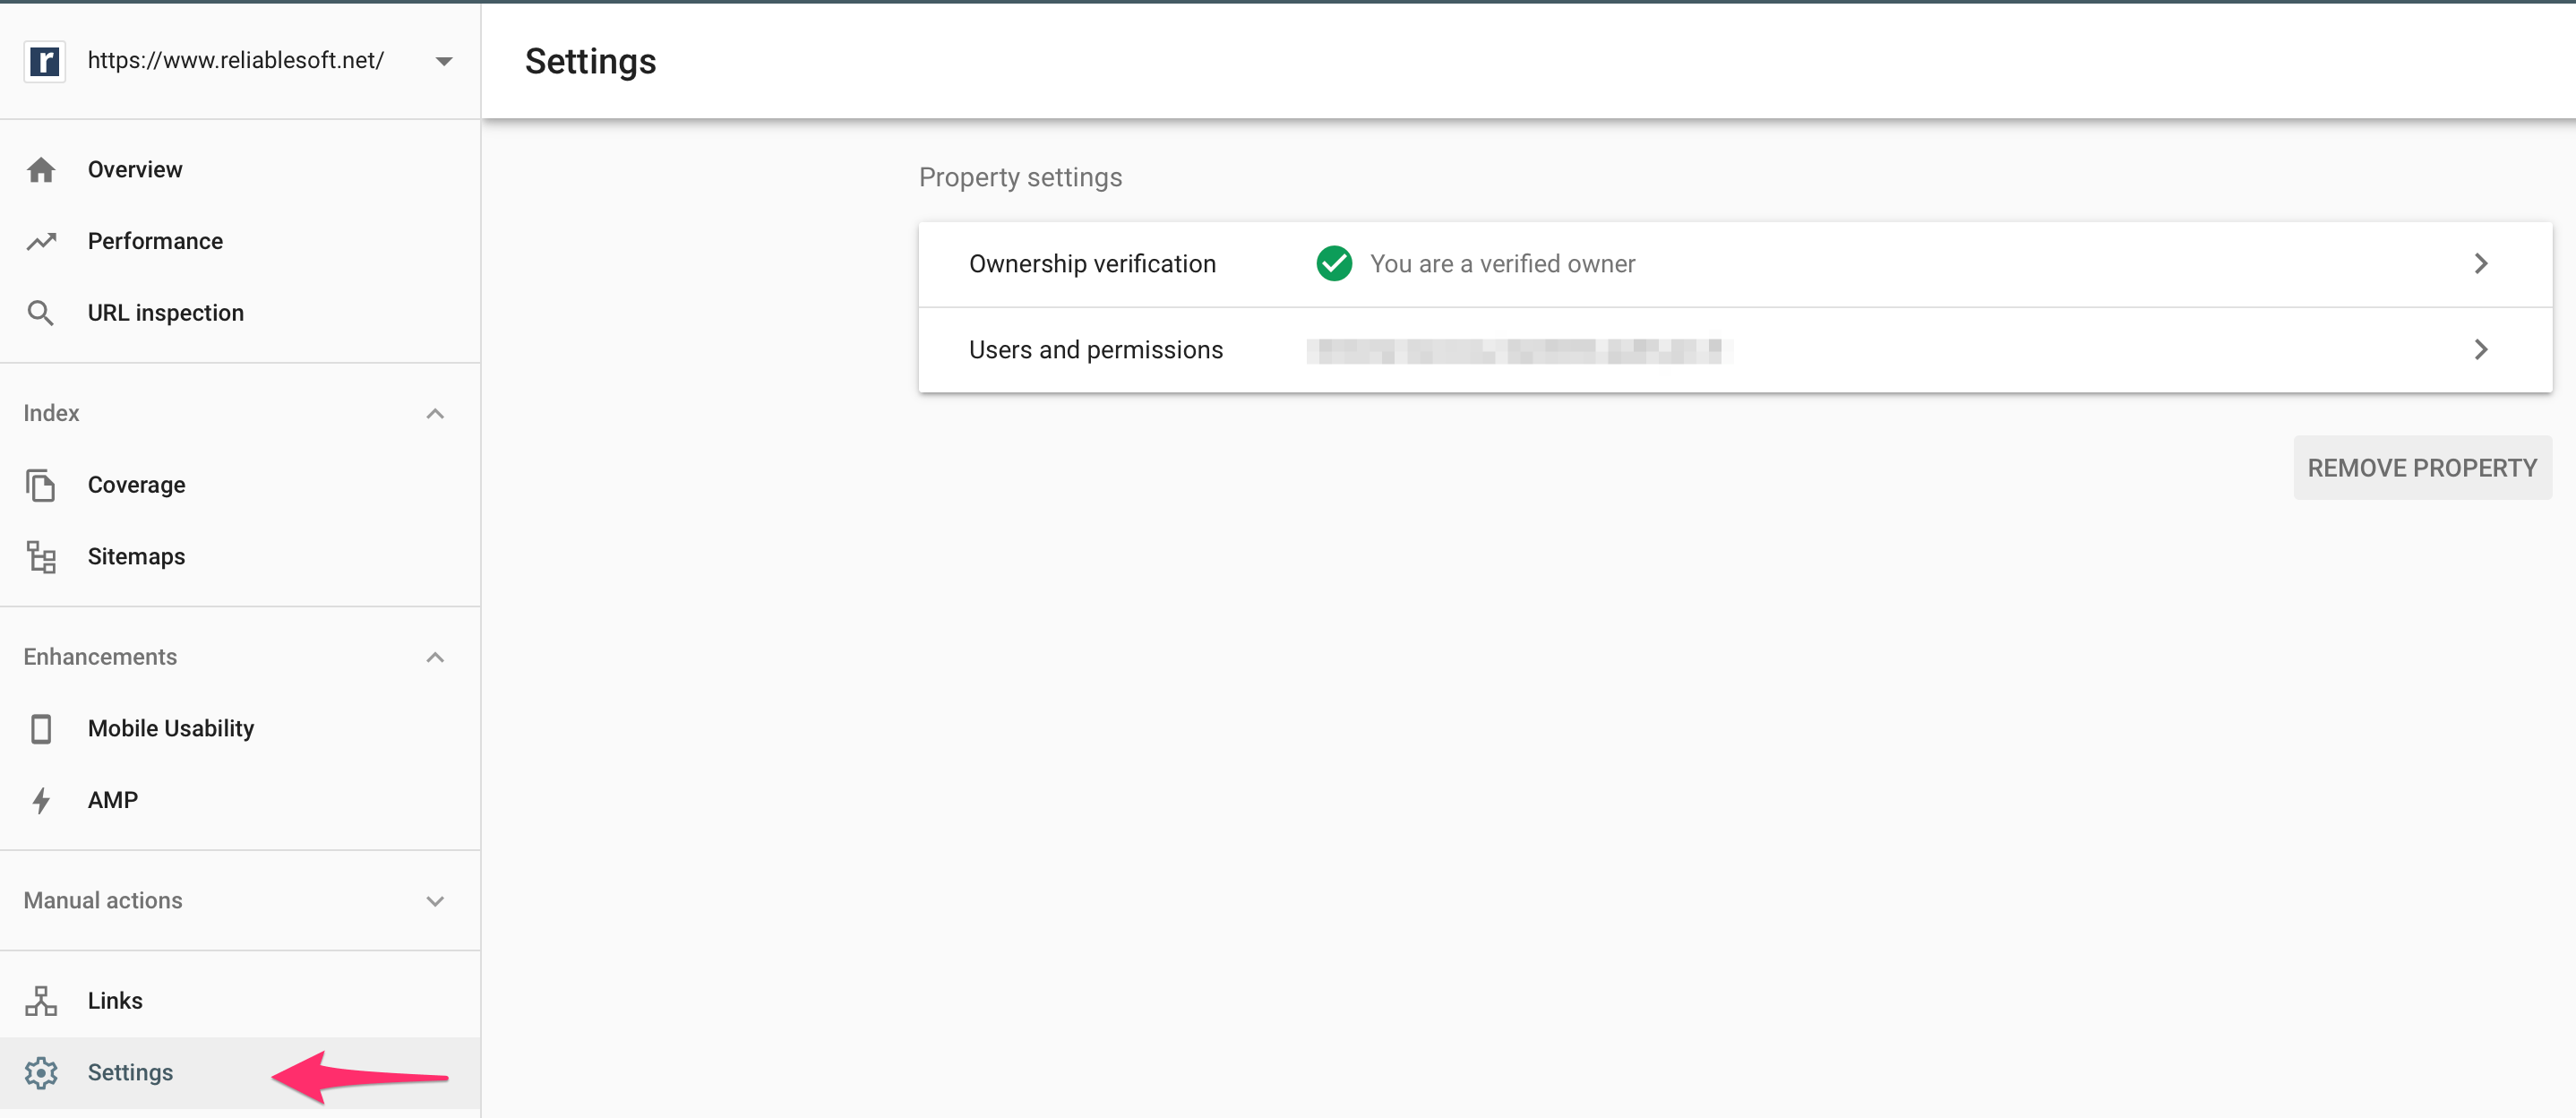Open the property selector dropdown arrow
Viewport: 2576px width, 1118px height.
444,61
